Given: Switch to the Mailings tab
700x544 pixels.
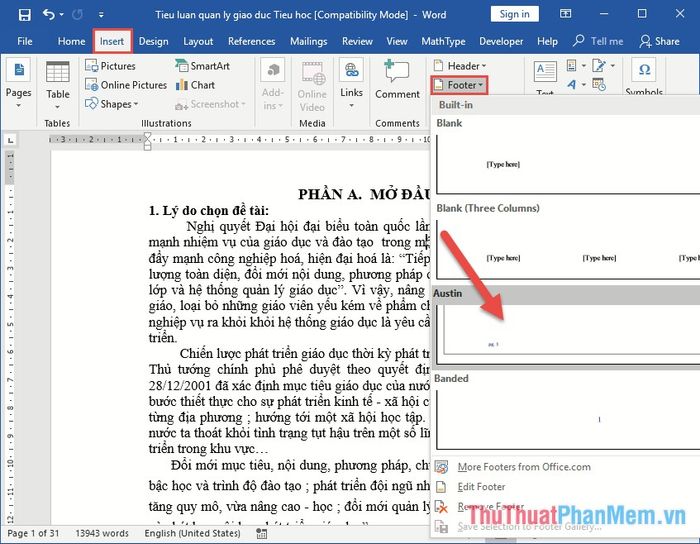Looking at the screenshot, I should click(308, 42).
